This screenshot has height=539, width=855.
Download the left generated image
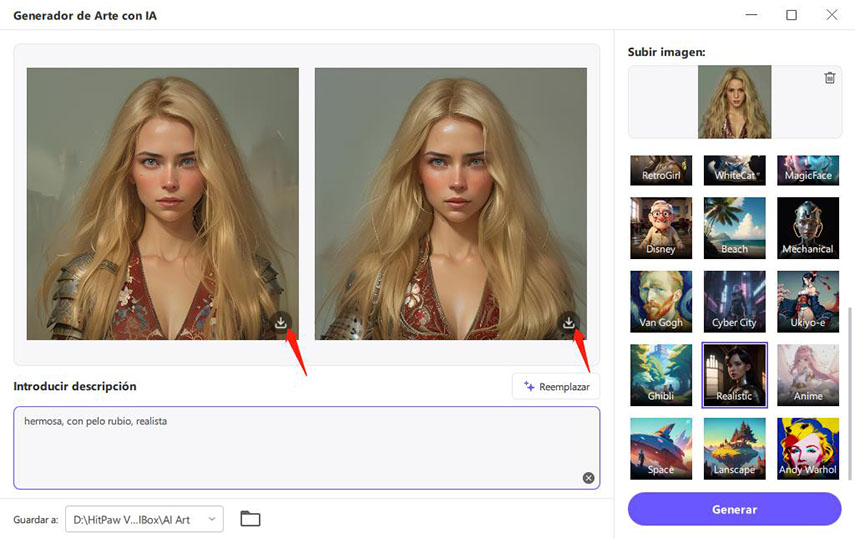(x=281, y=323)
